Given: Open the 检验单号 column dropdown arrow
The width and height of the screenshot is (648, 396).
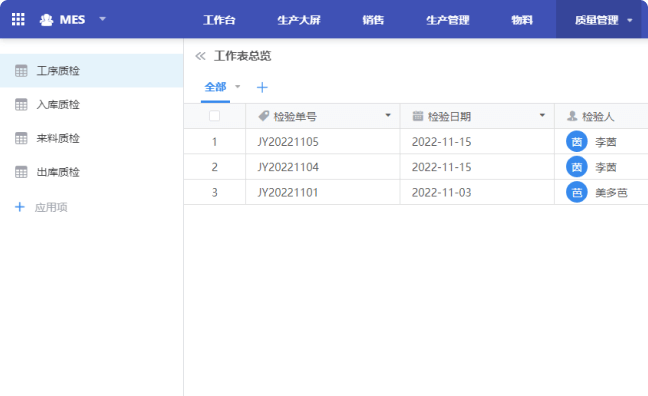Looking at the screenshot, I should [388, 115].
